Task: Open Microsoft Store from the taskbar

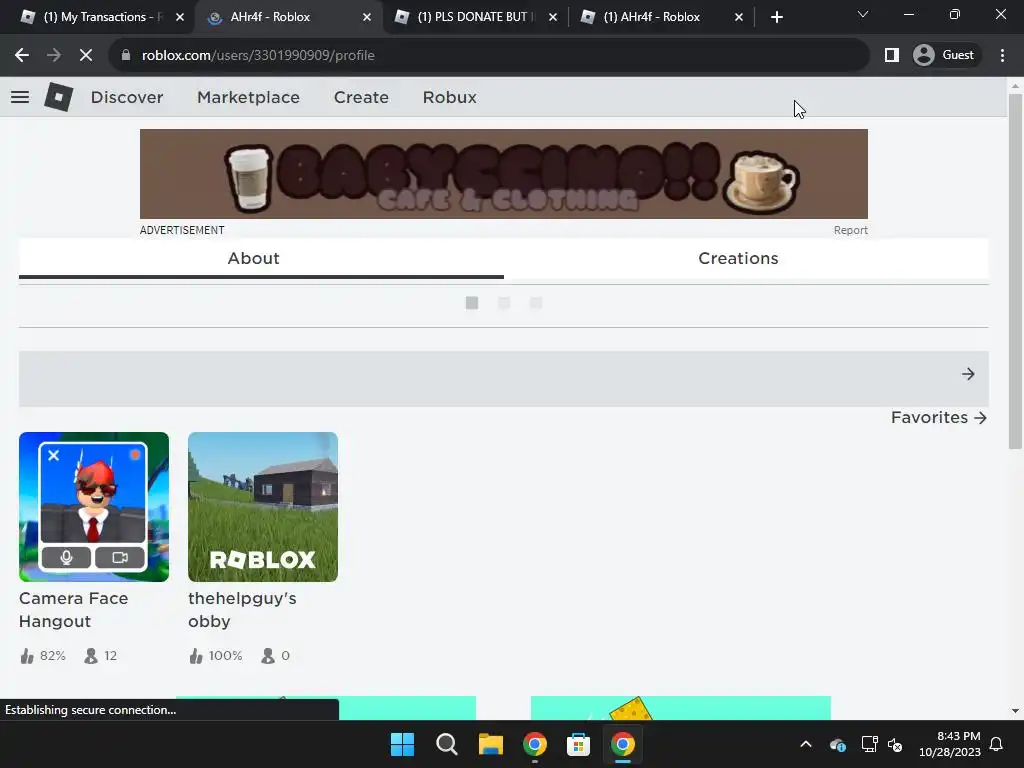Action: pyautogui.click(x=579, y=744)
